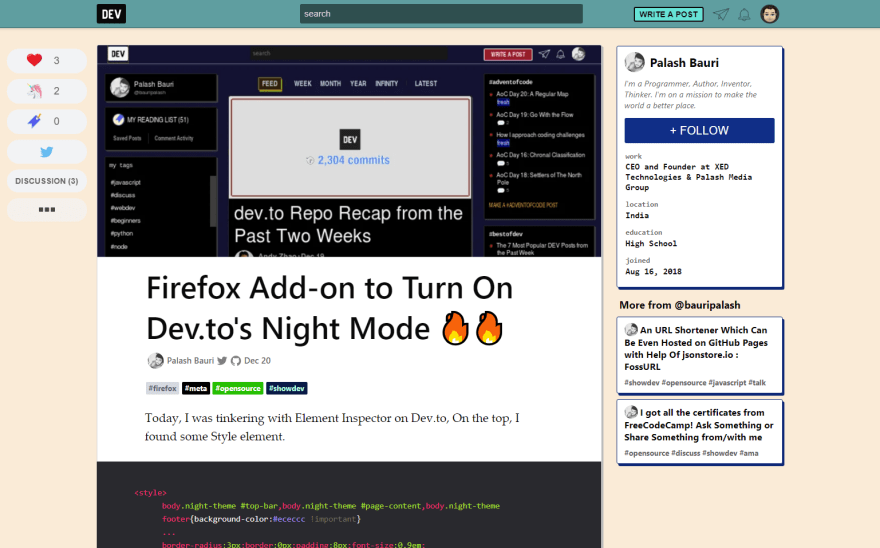
Task: Open author's Twitter icon in byline
Action: [x=222, y=360]
